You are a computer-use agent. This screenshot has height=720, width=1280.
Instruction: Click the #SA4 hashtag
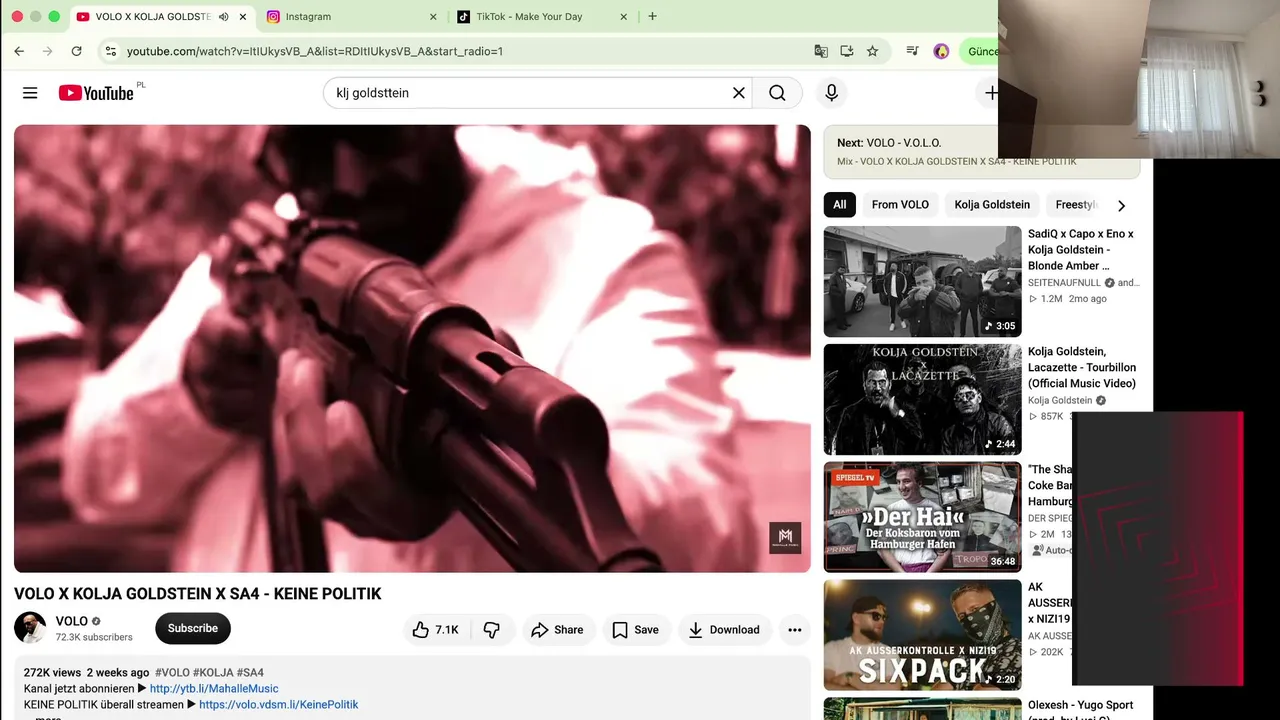coord(250,673)
